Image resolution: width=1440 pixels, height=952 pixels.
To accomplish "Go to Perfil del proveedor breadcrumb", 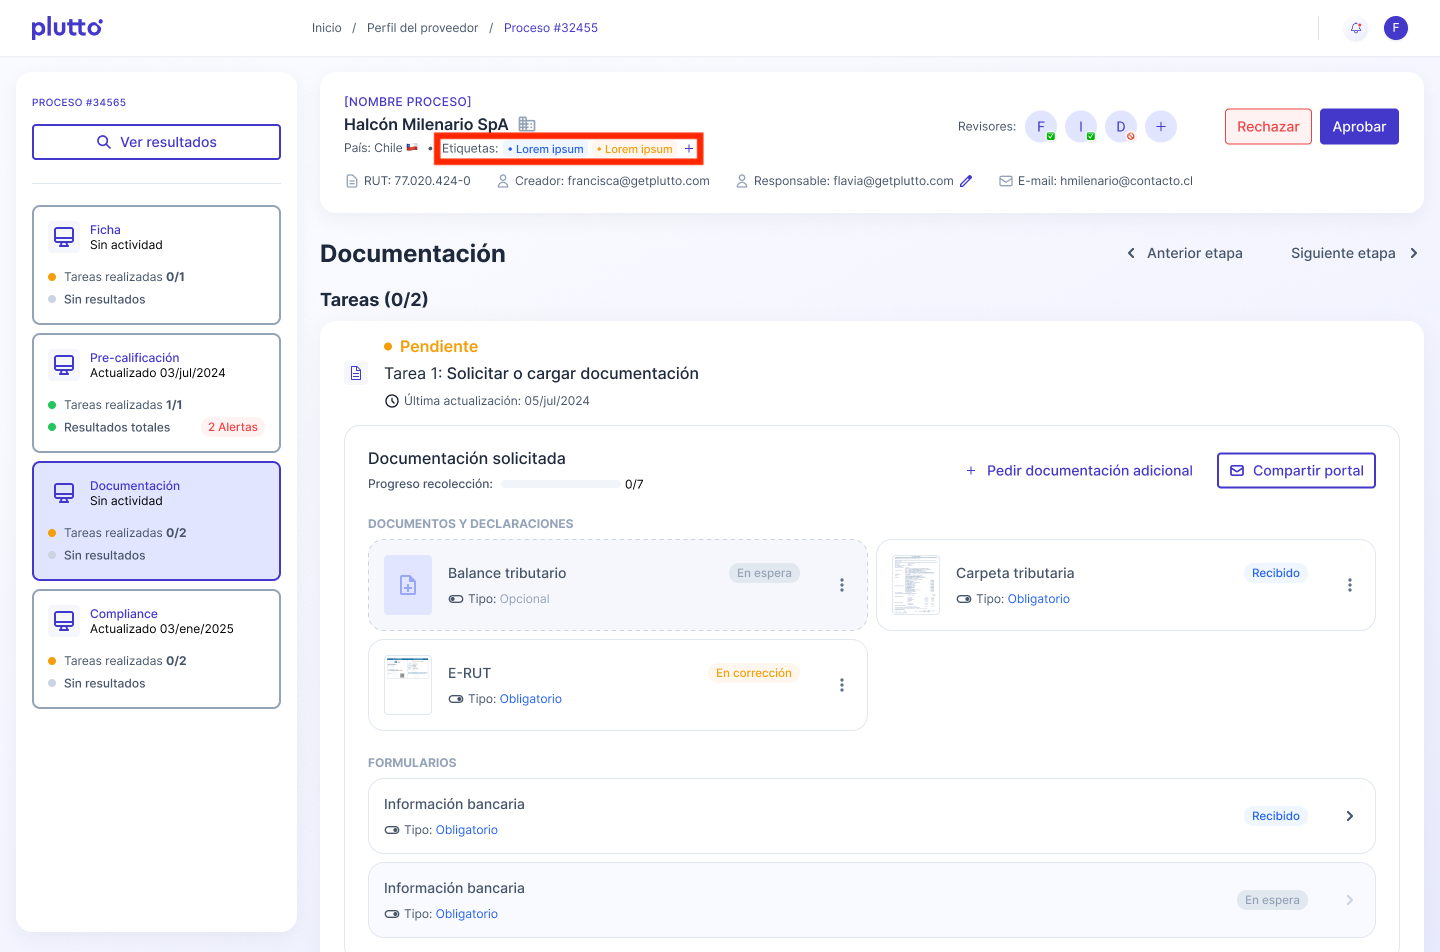I will click(422, 28).
